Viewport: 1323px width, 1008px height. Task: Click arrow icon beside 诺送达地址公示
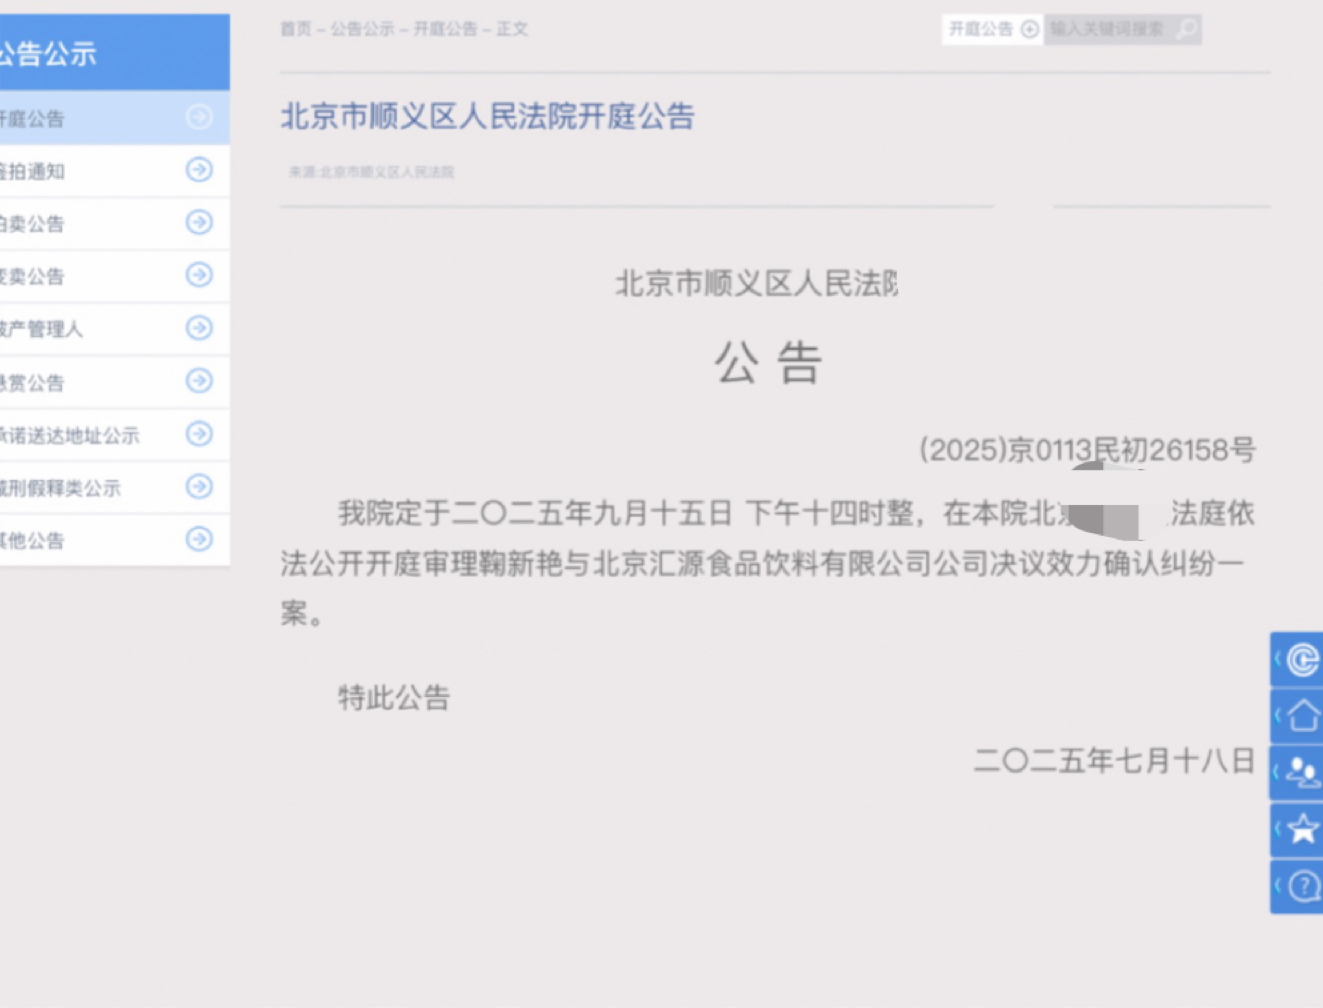200,434
